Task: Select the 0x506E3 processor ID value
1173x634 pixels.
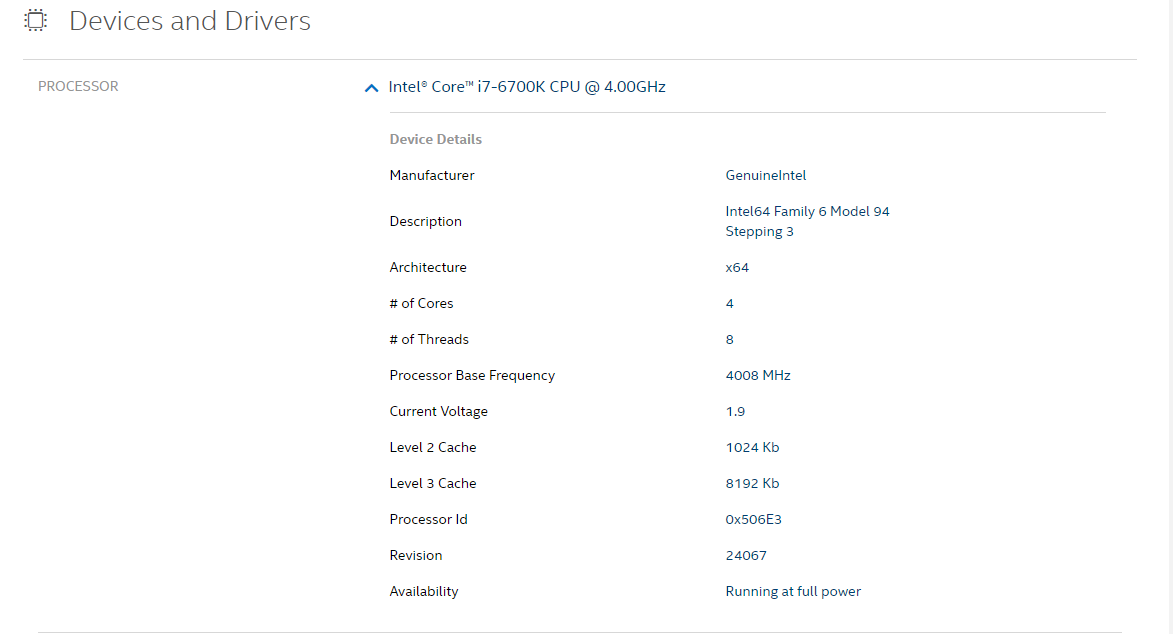Action: 753,519
